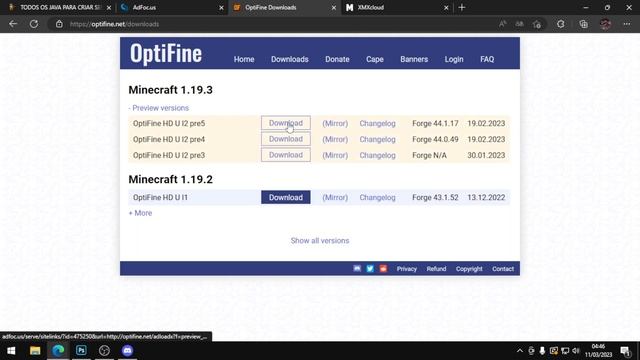
Task: Open Mirror link for HD U I1
Action: pos(335,198)
